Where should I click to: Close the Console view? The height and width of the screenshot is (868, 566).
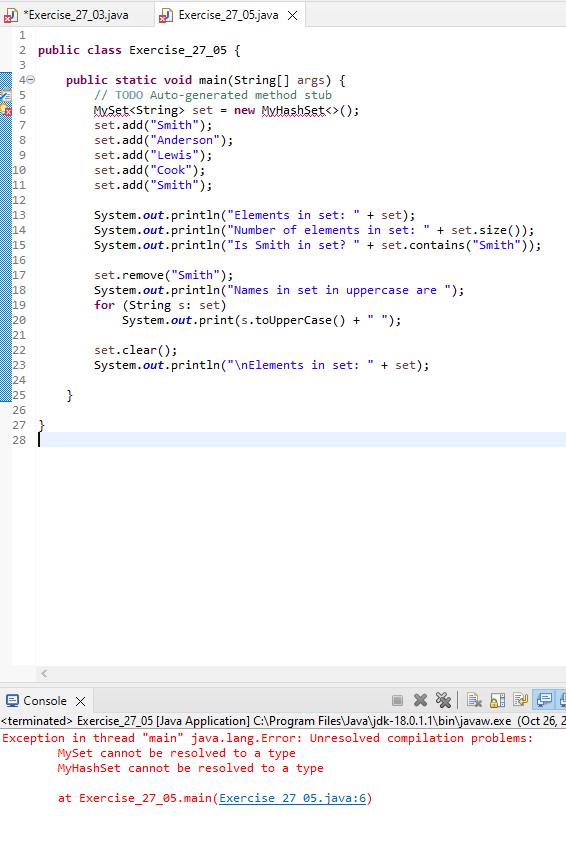click(80, 701)
